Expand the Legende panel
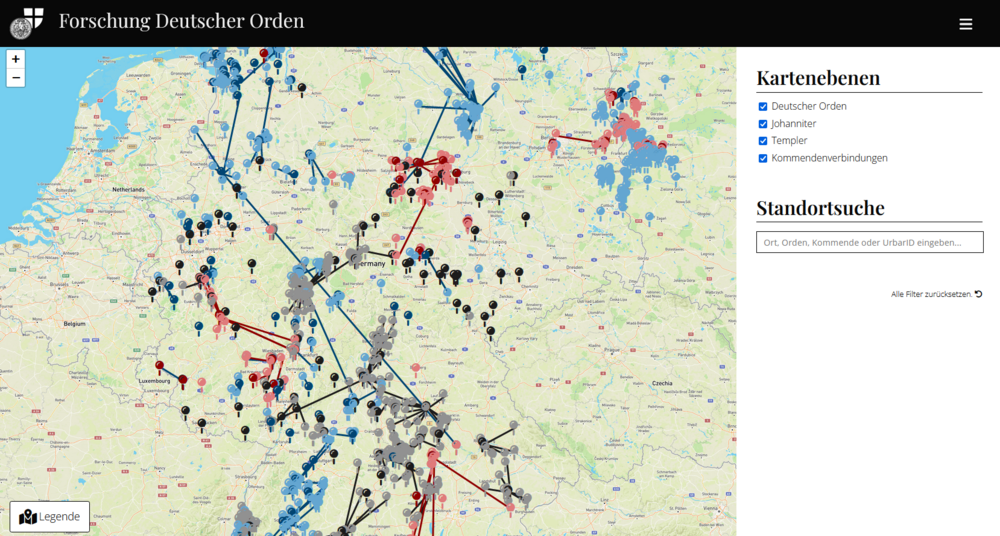The image size is (1000, 536). point(50,517)
